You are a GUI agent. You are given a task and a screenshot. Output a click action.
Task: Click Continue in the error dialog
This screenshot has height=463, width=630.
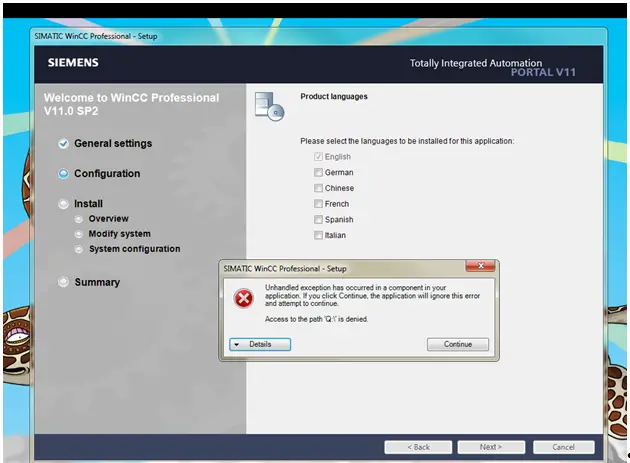tap(458, 344)
